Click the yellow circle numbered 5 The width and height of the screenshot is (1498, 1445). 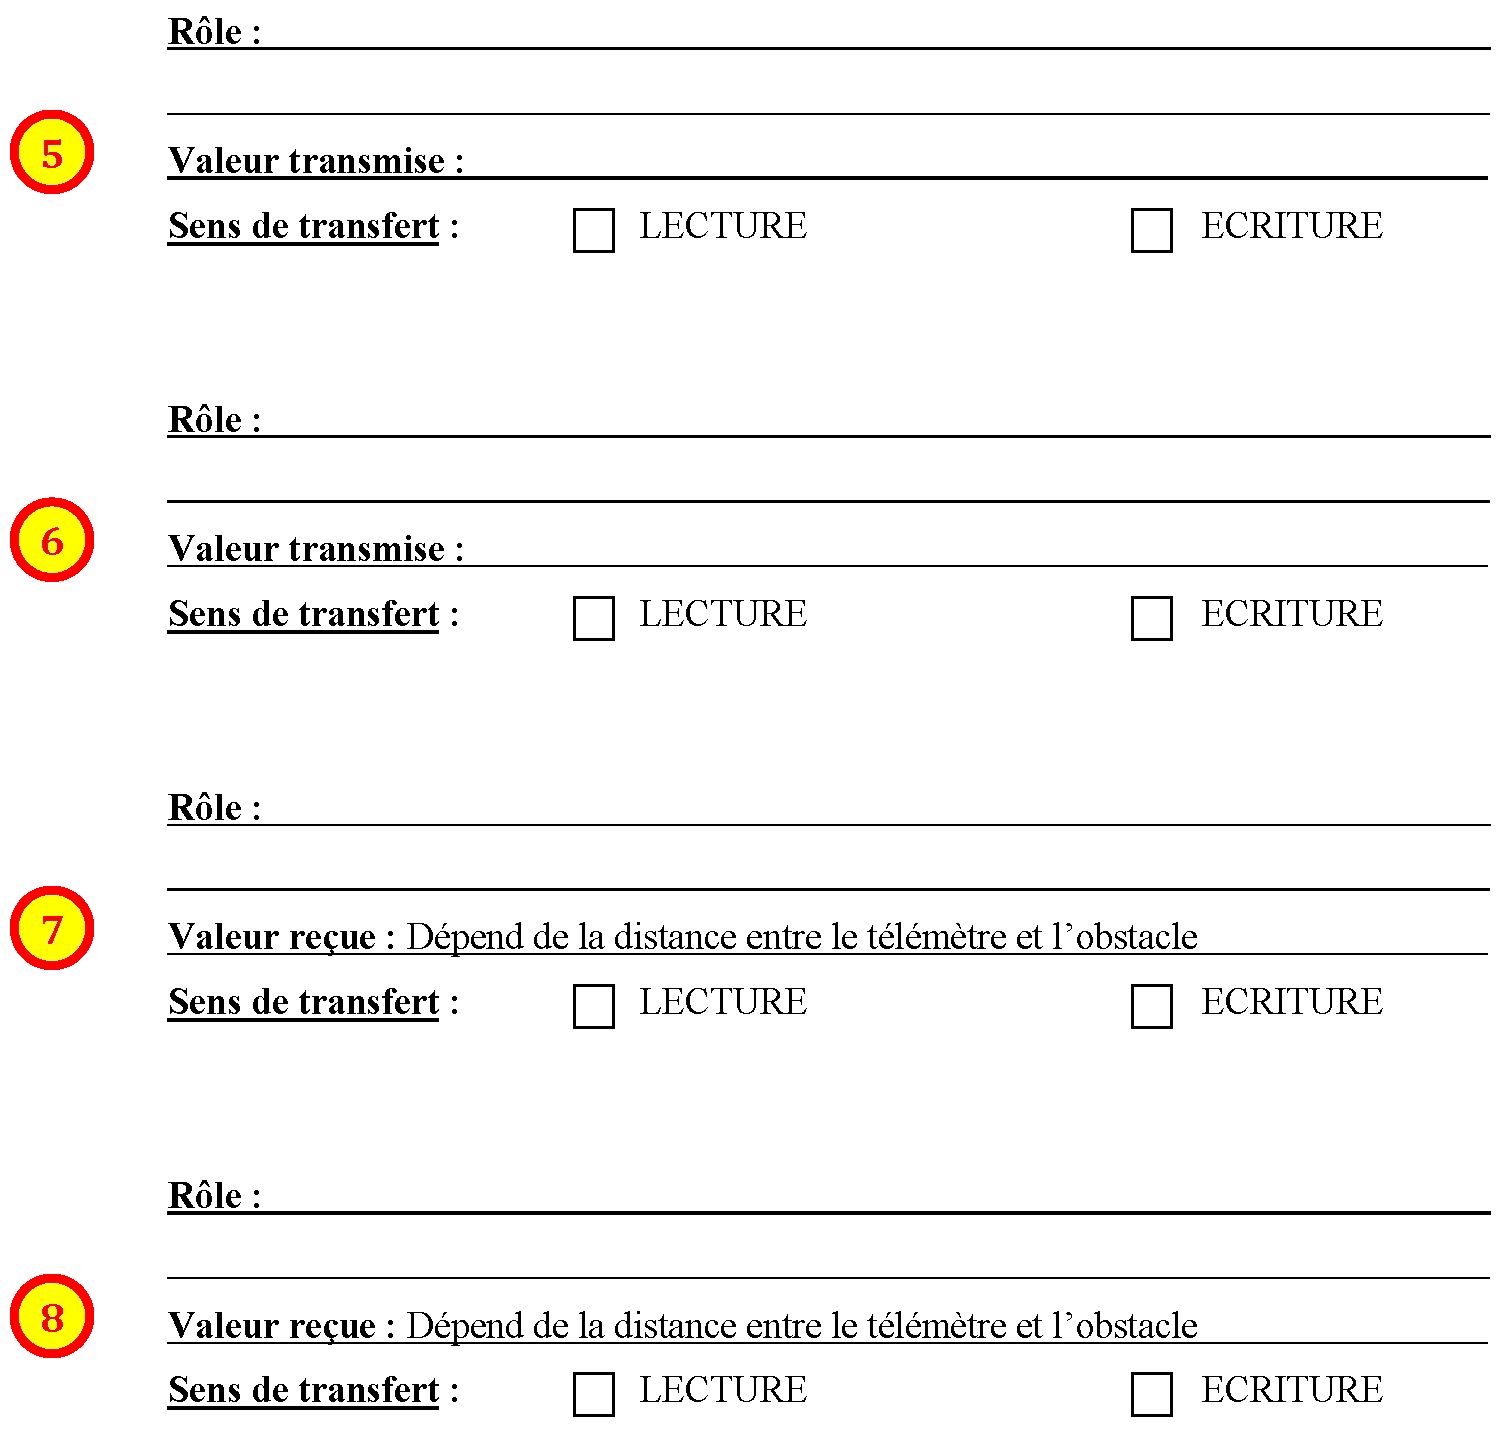pyautogui.click(x=52, y=152)
